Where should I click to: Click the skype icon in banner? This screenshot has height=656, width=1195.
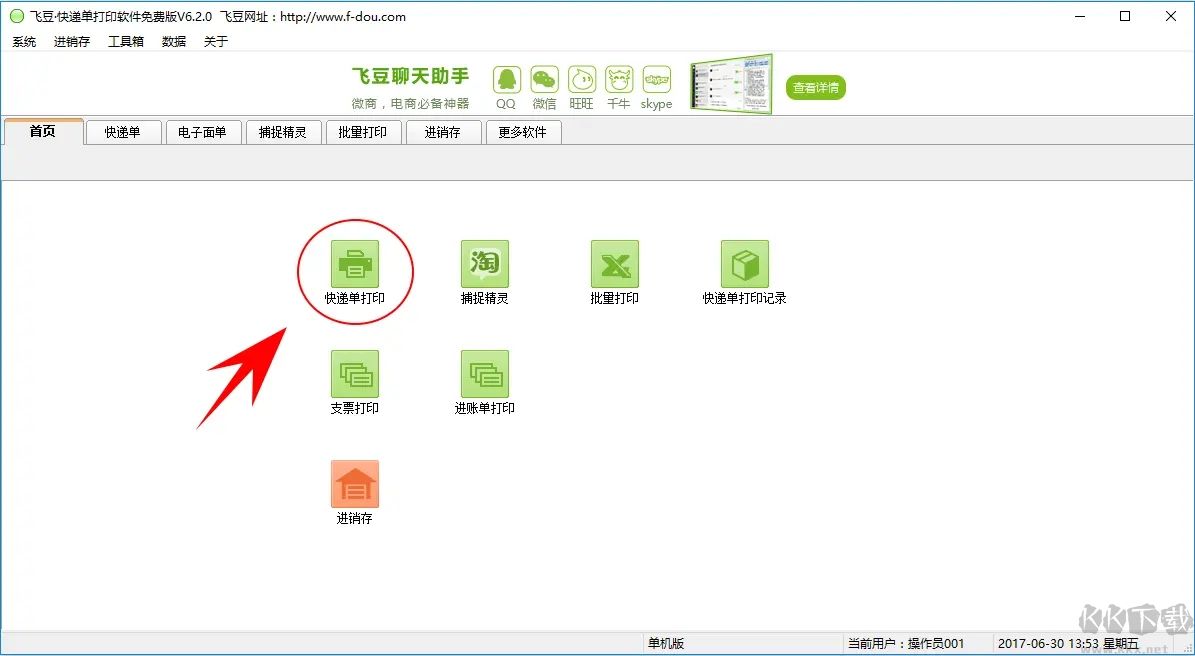point(656,79)
